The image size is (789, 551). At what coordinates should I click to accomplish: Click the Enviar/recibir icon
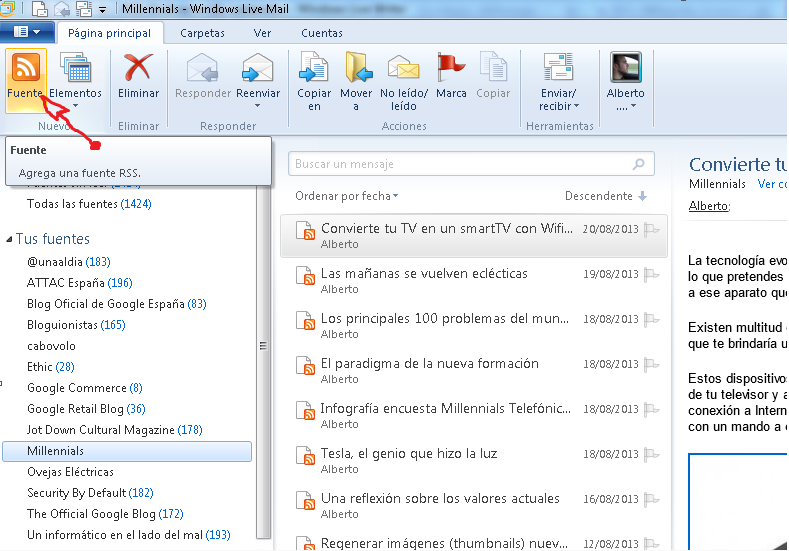coord(559,67)
